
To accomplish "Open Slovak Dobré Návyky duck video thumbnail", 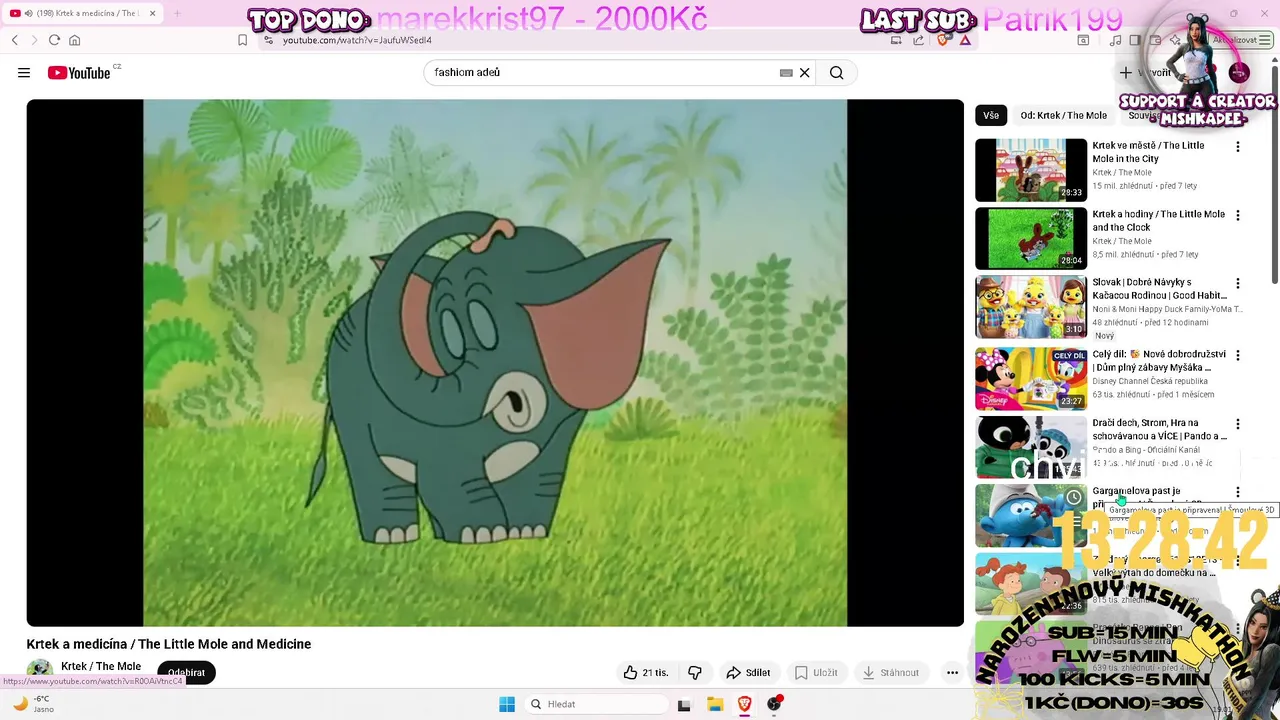I will click(1031, 308).
